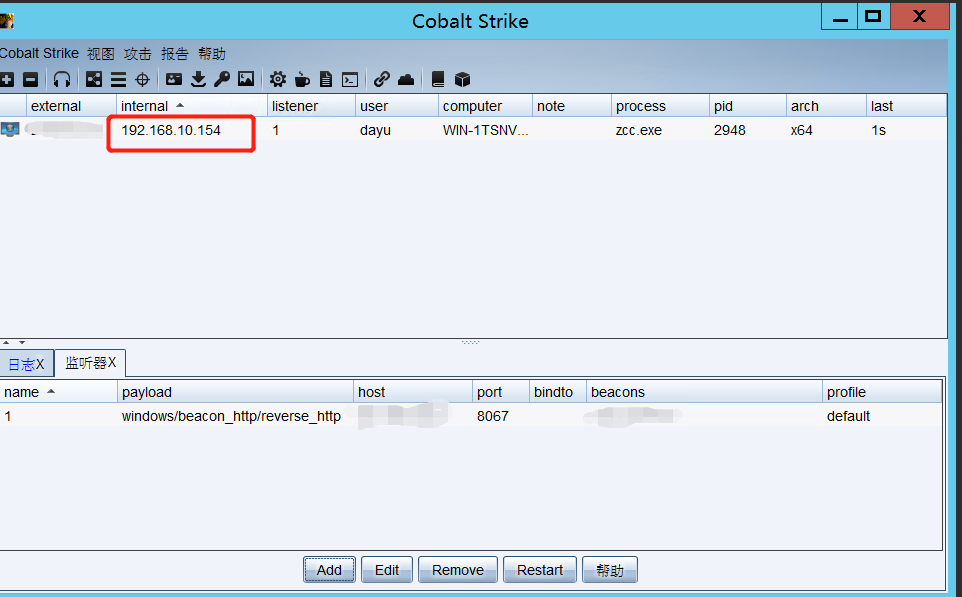Click the 帮助 button below listeners
The height and width of the screenshot is (597, 962).
[x=610, y=570]
